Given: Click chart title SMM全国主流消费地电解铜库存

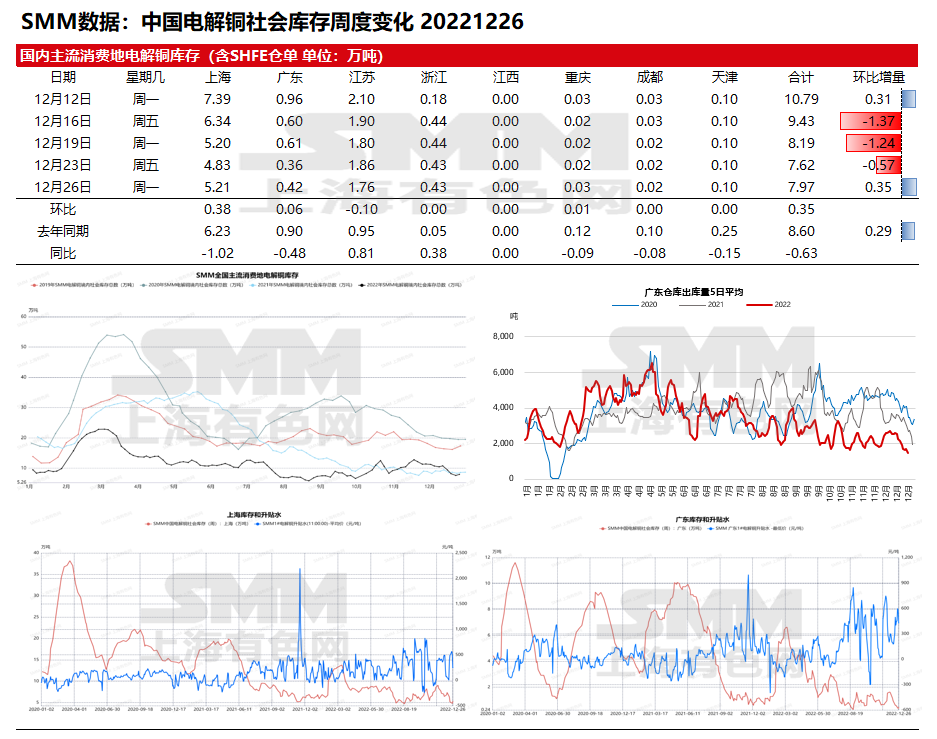Looking at the screenshot, I should [247, 275].
